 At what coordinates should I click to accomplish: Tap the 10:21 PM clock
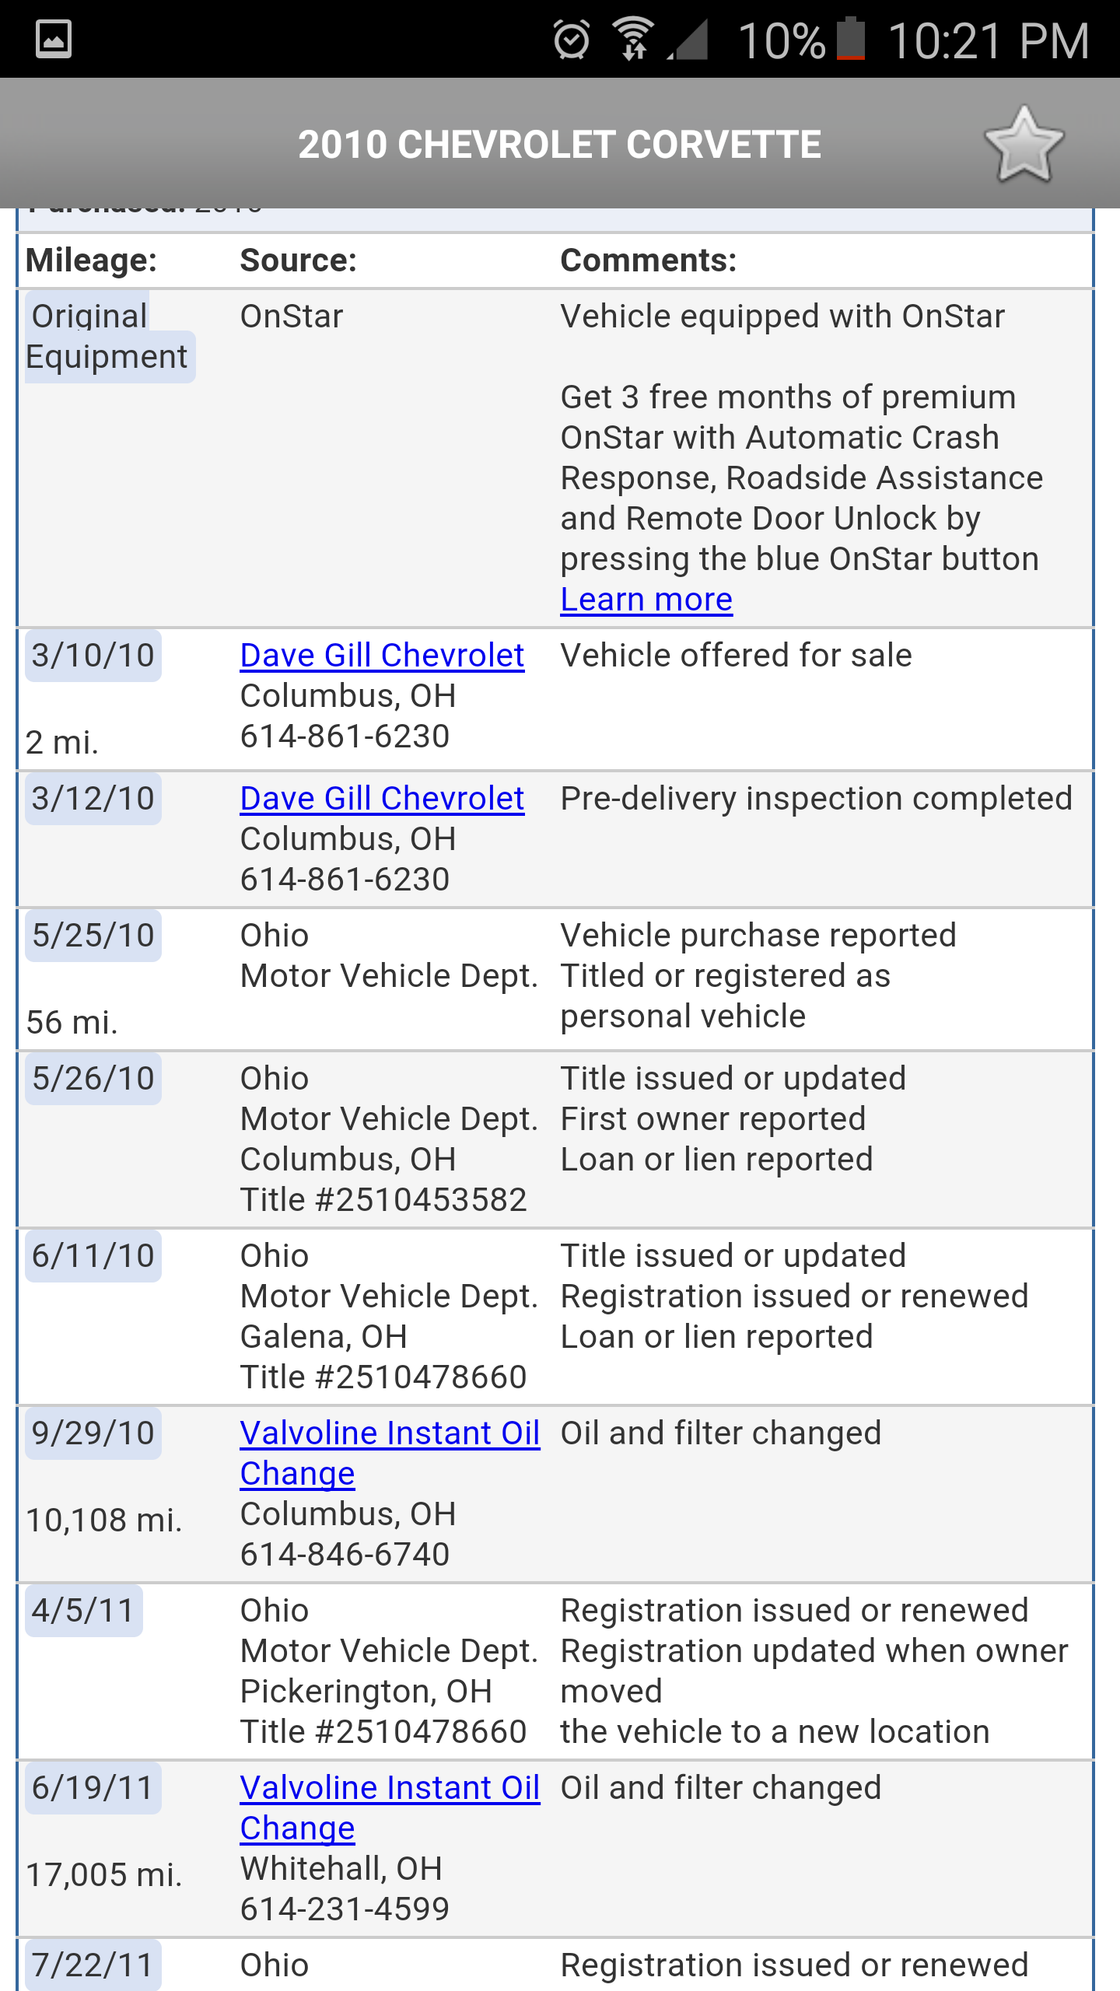(987, 41)
